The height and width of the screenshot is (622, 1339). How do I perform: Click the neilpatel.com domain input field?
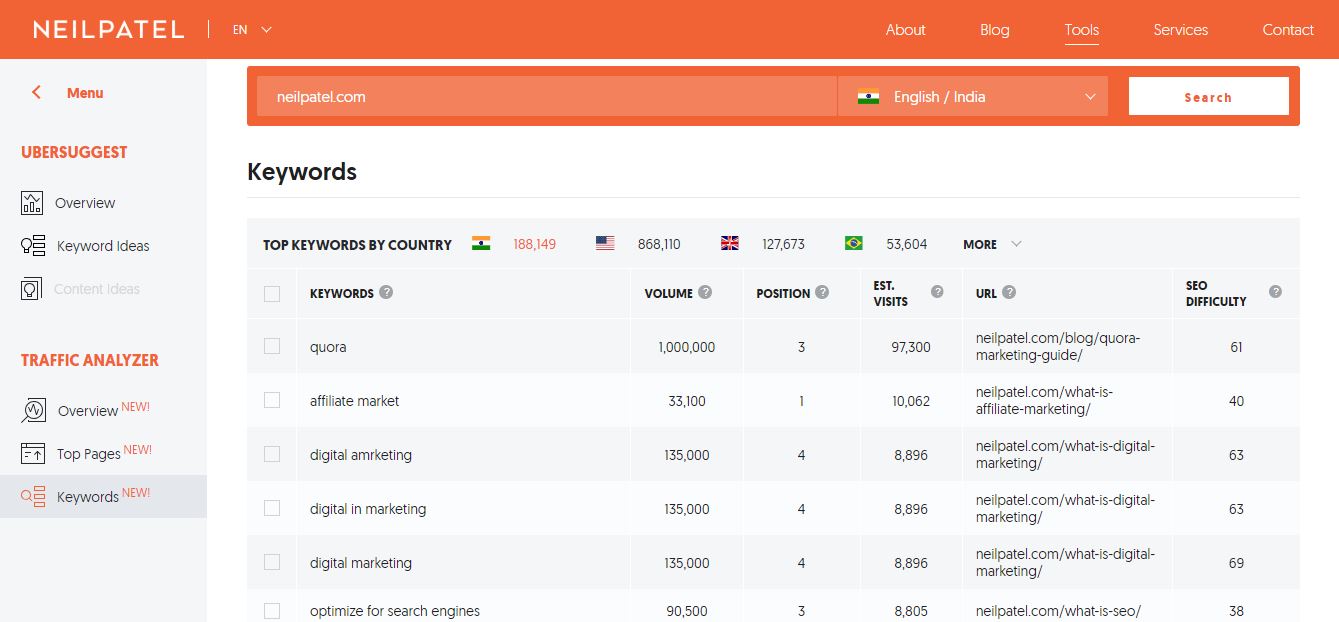(x=547, y=97)
